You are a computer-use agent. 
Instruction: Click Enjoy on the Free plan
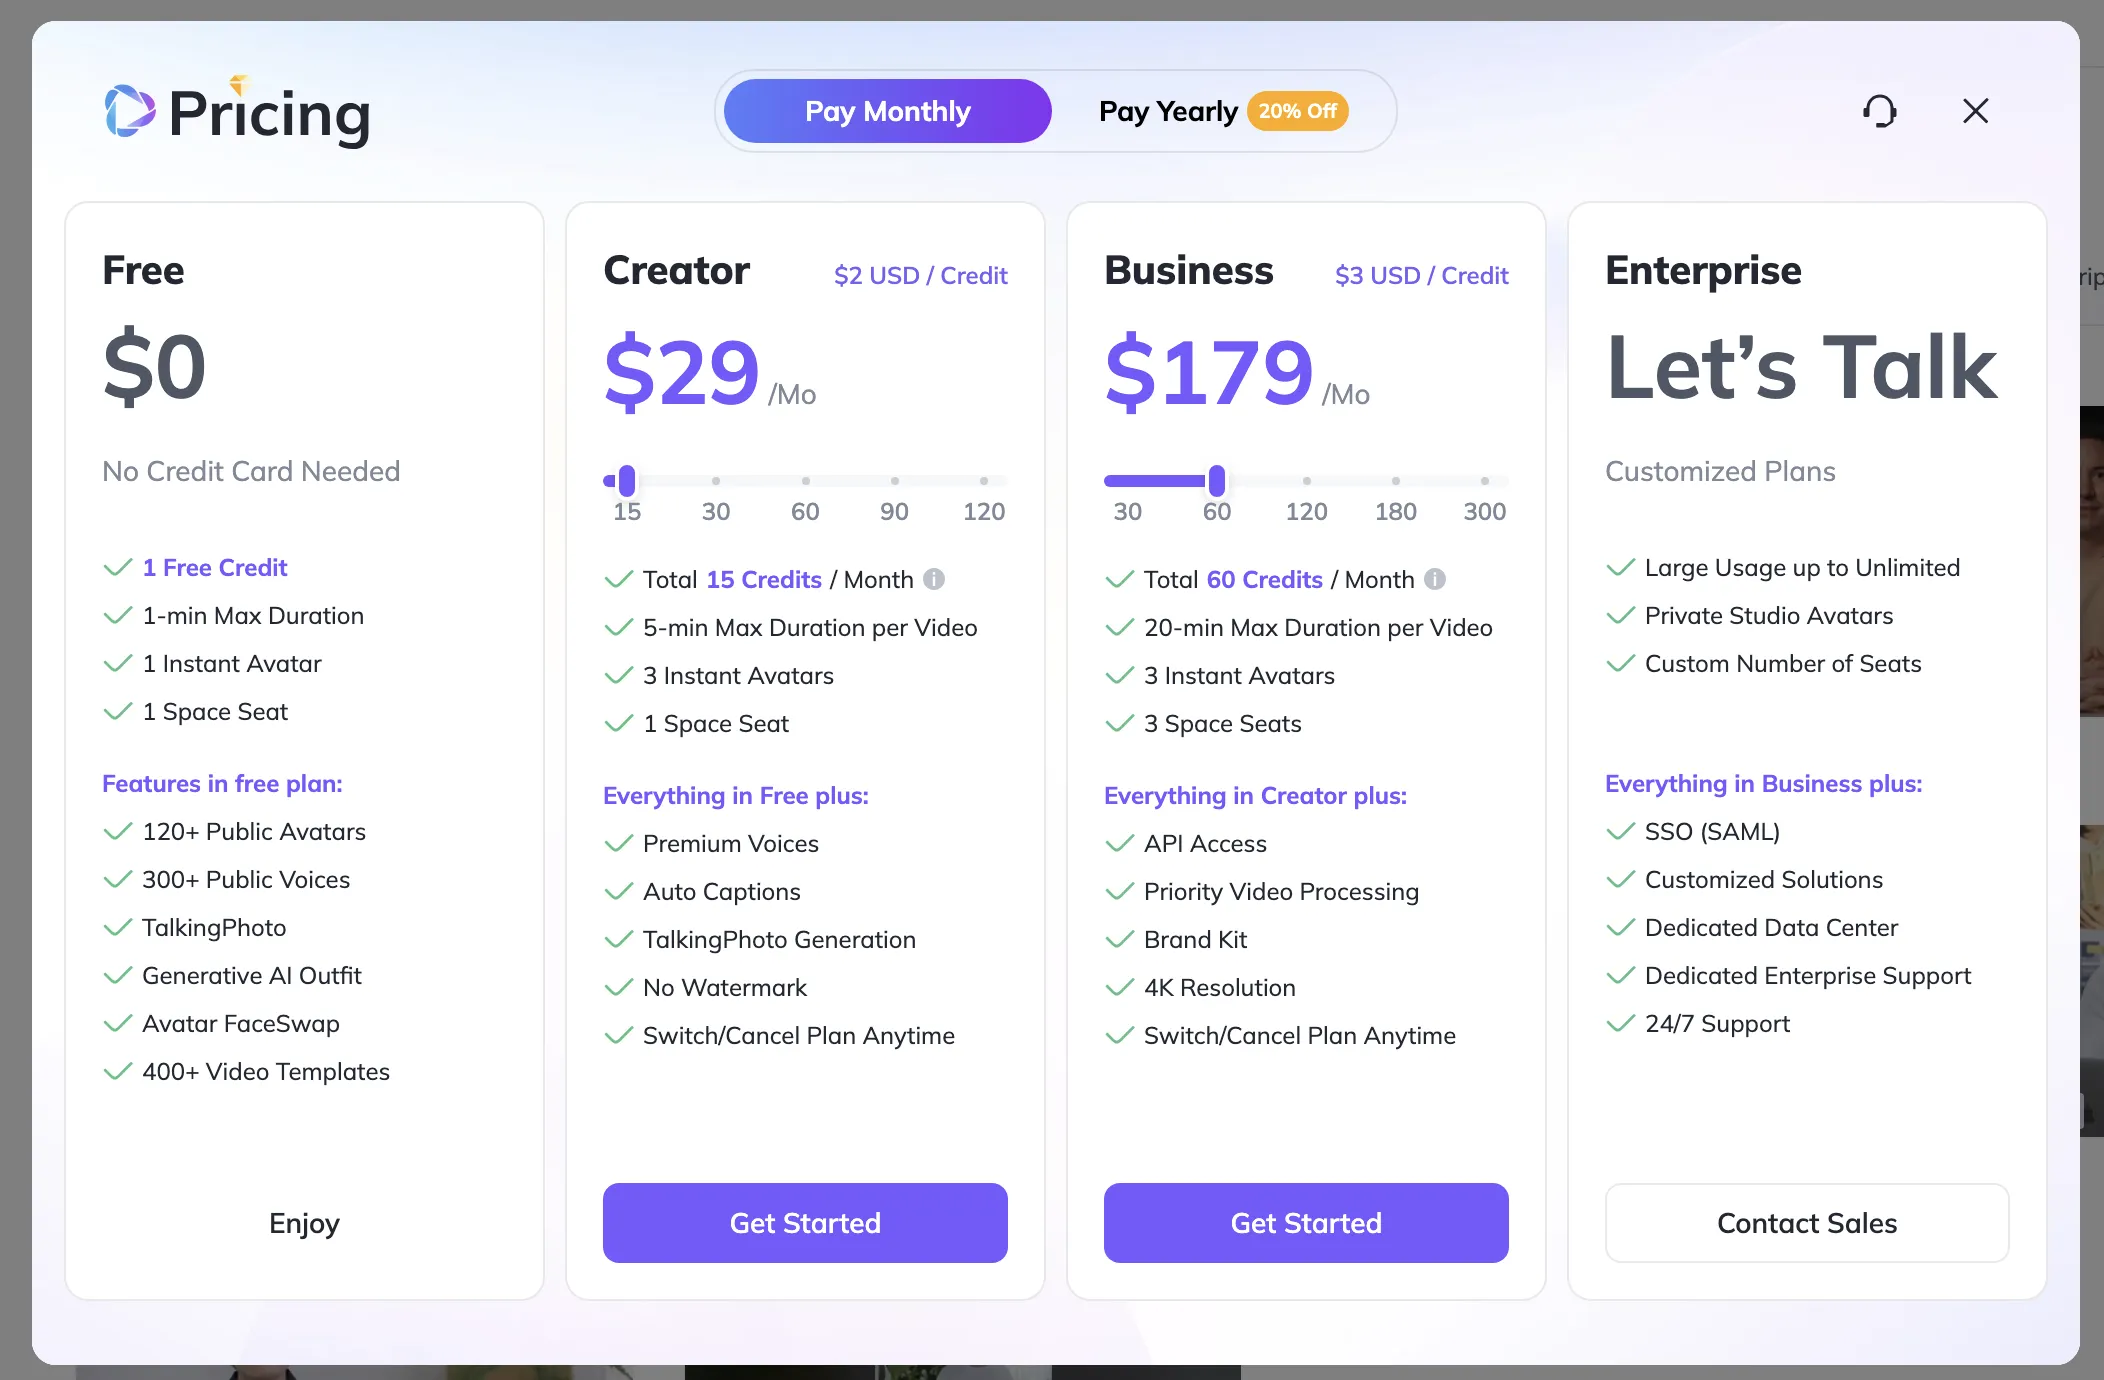304,1223
